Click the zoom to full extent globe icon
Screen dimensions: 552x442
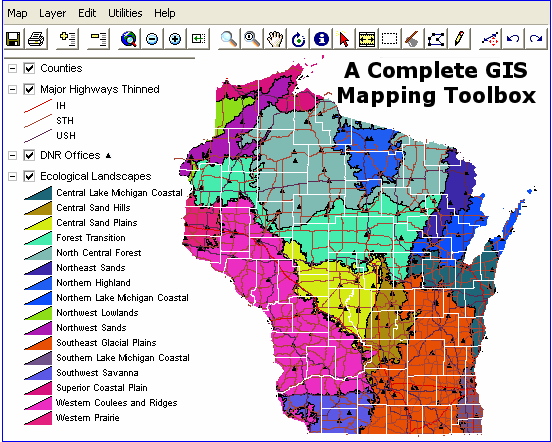[x=129, y=38]
